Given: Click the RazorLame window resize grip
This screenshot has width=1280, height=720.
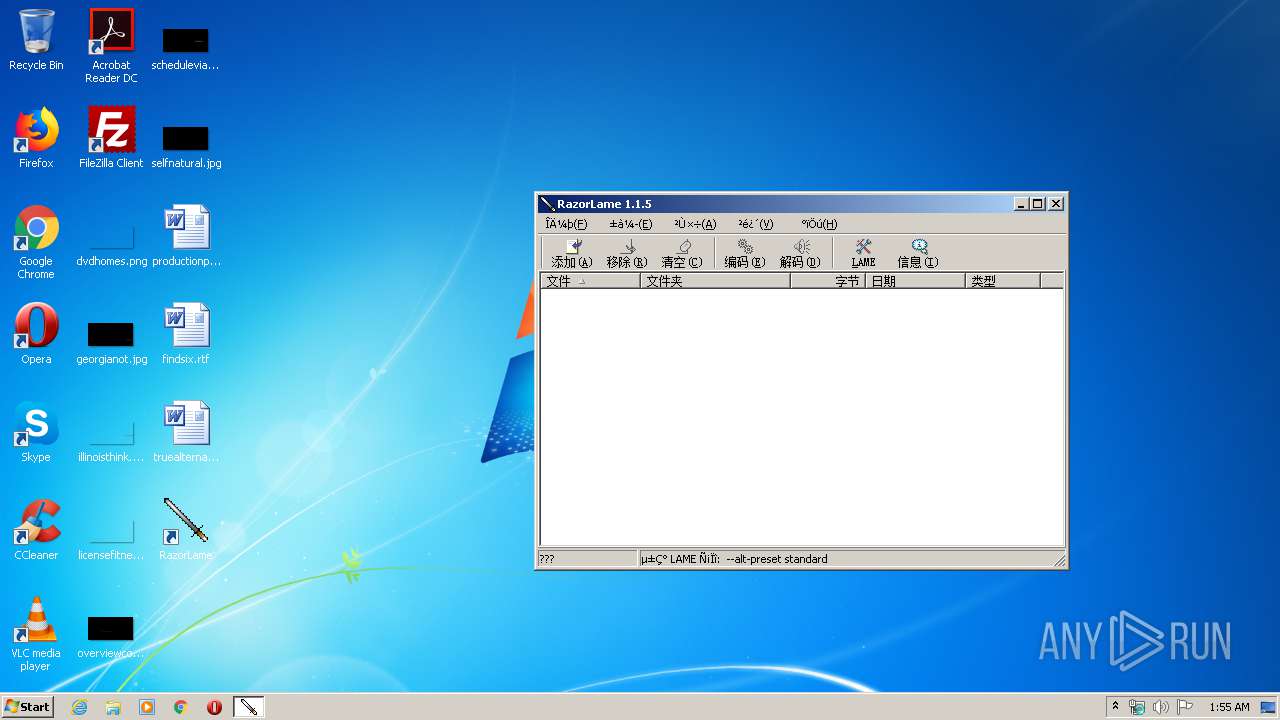Looking at the screenshot, I should (x=1059, y=561).
